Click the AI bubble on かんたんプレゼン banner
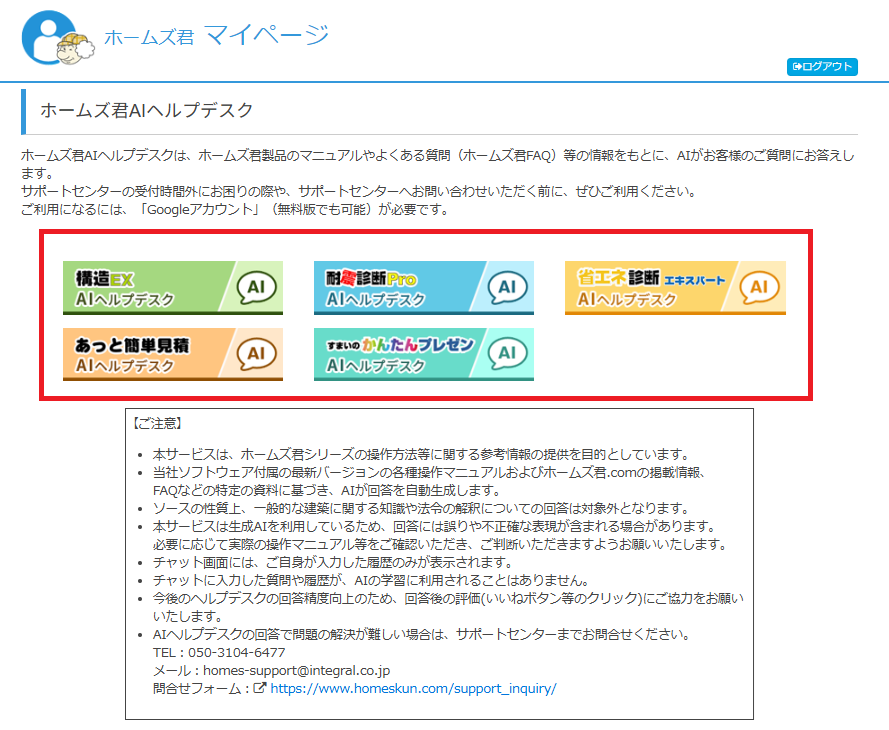This screenshot has width=889, height=730. tap(505, 354)
